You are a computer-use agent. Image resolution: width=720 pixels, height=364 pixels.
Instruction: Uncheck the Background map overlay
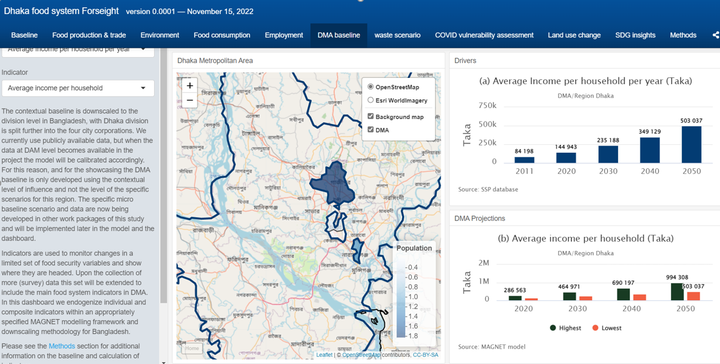371,117
